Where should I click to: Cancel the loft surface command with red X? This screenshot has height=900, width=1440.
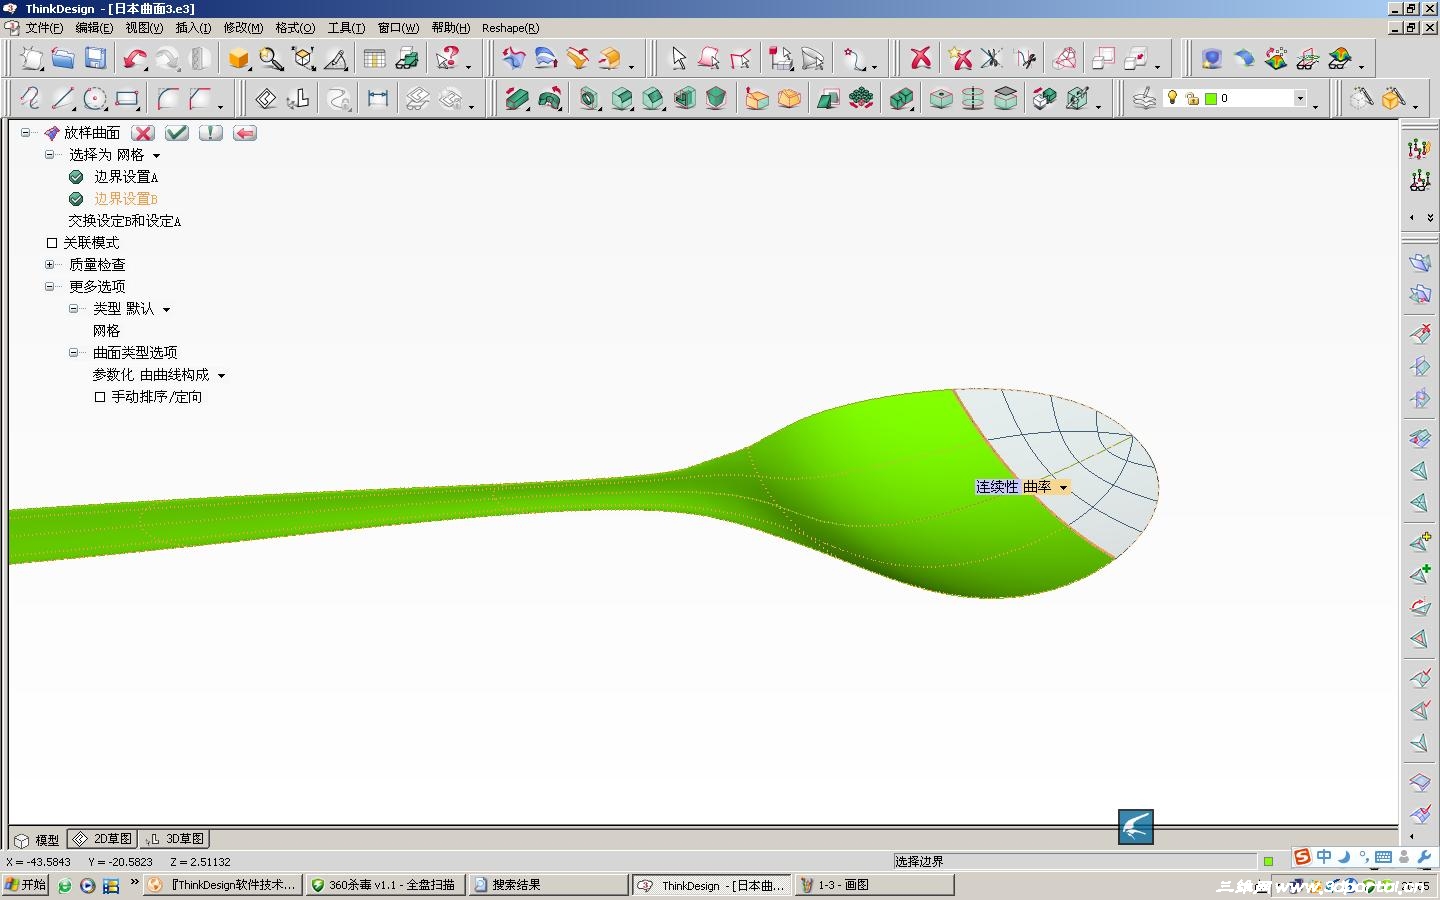[143, 133]
